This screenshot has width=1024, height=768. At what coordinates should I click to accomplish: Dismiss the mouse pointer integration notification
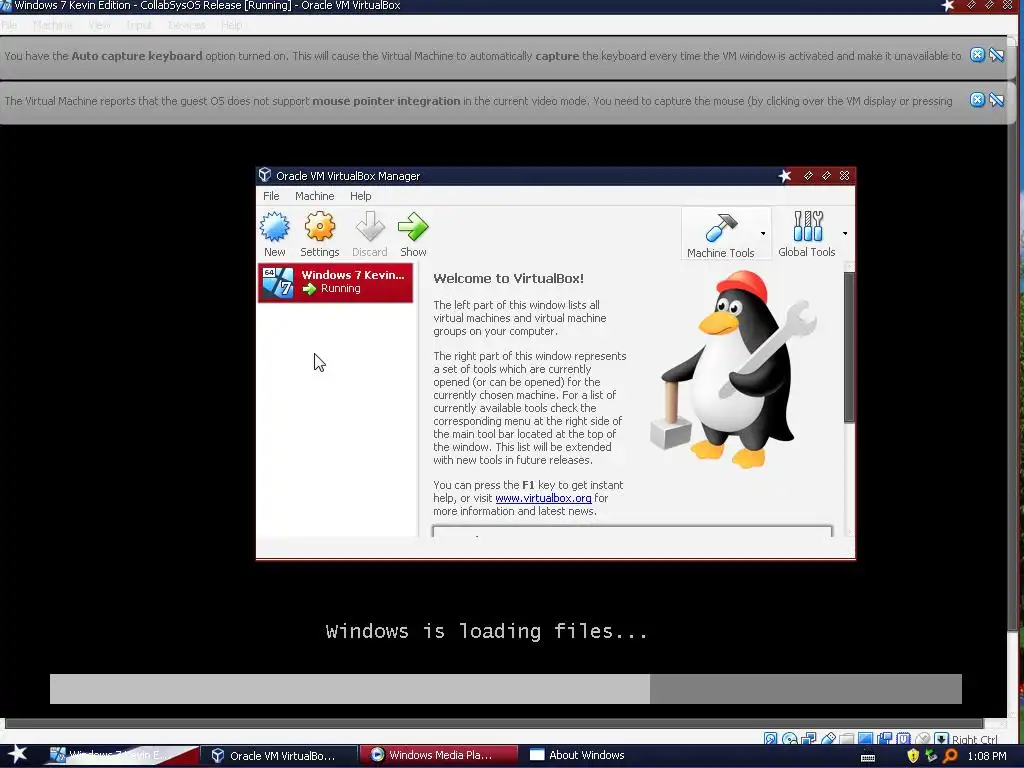click(977, 100)
